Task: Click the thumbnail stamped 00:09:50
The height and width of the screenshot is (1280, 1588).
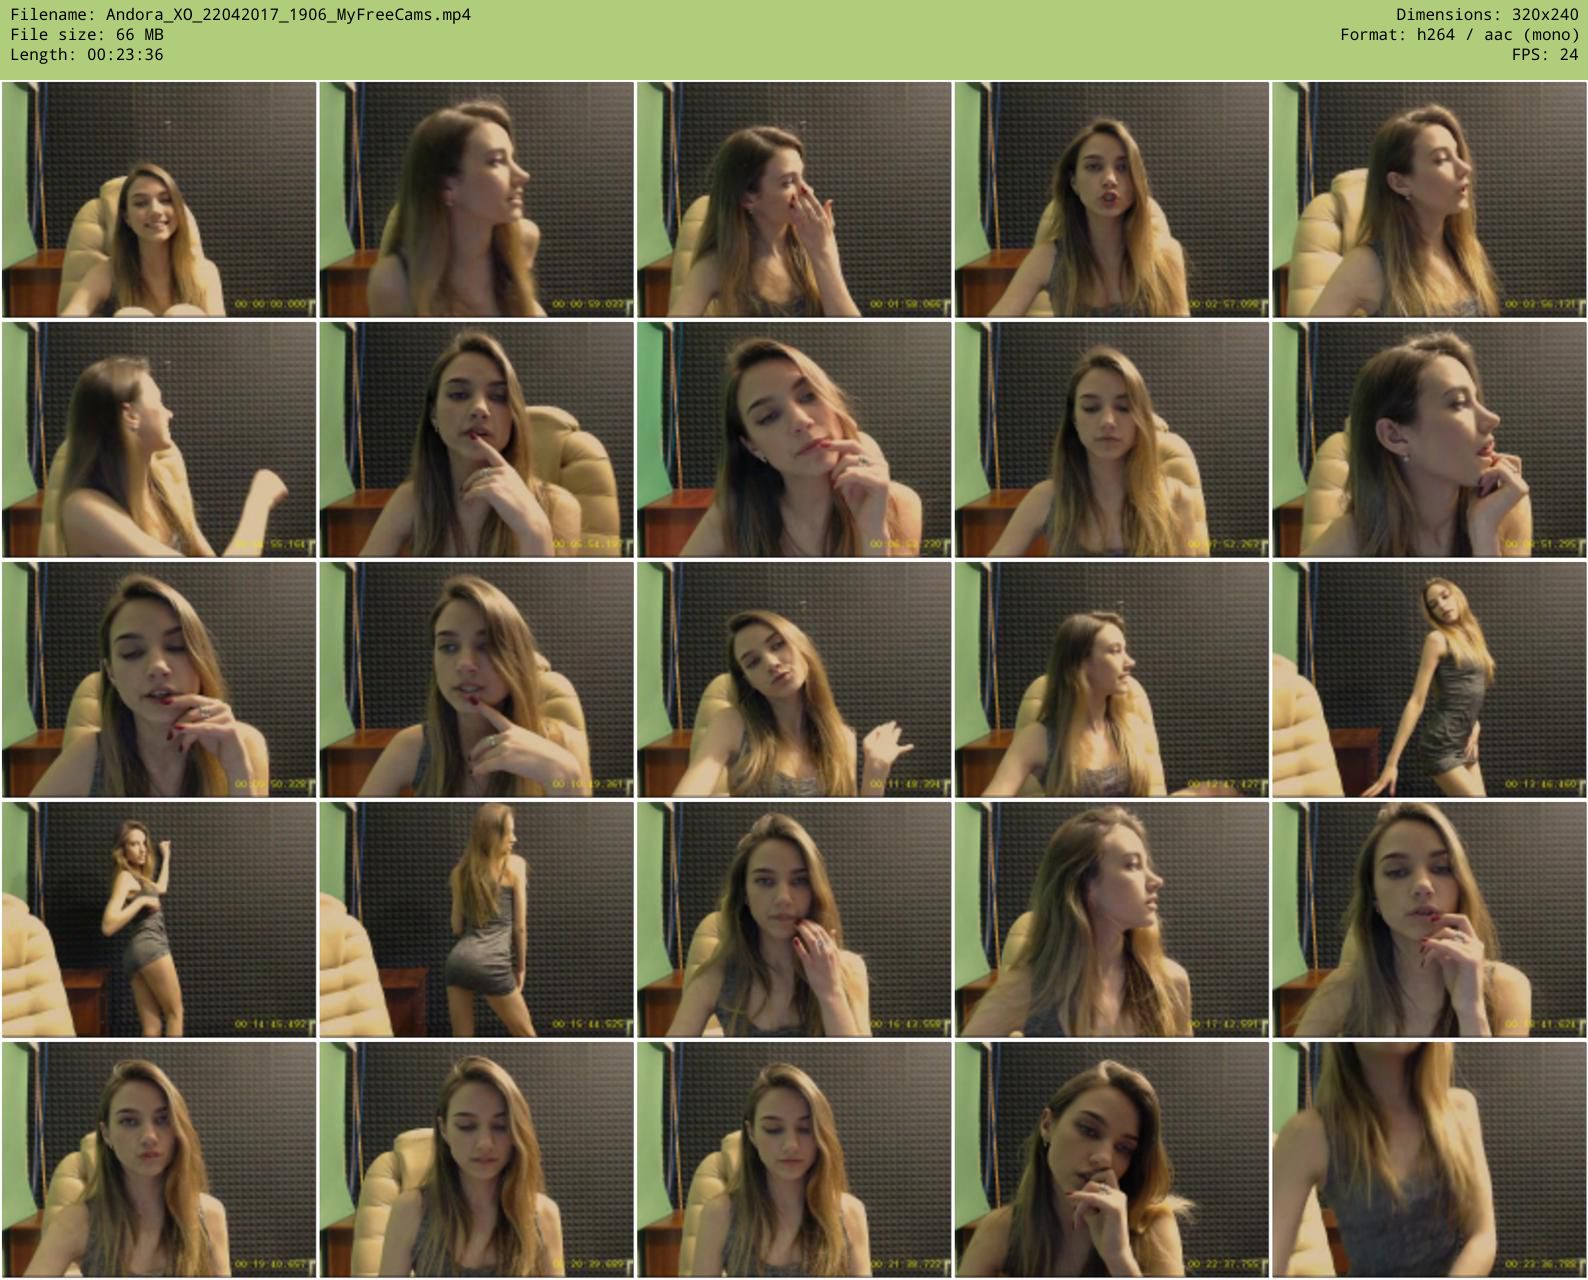Action: tap(159, 680)
